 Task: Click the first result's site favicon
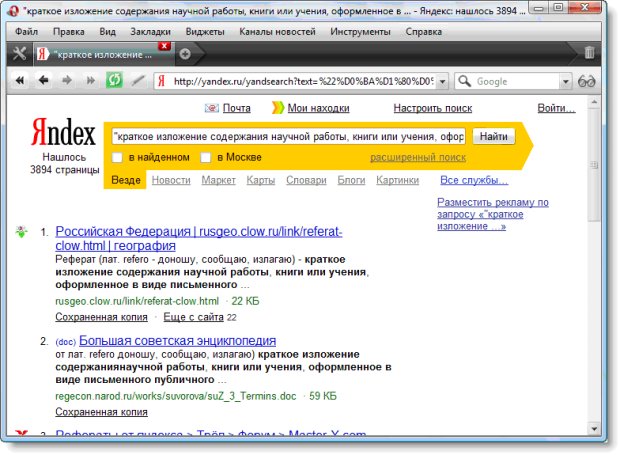click(21, 232)
